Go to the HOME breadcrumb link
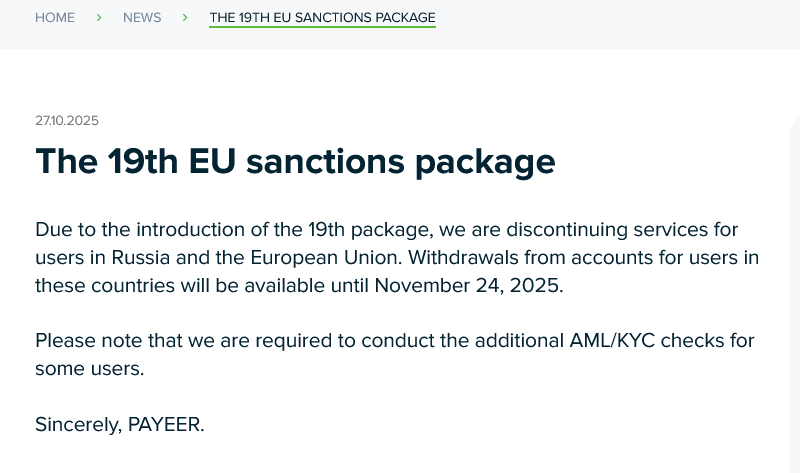Image resolution: width=800 pixels, height=473 pixels. click(x=55, y=18)
